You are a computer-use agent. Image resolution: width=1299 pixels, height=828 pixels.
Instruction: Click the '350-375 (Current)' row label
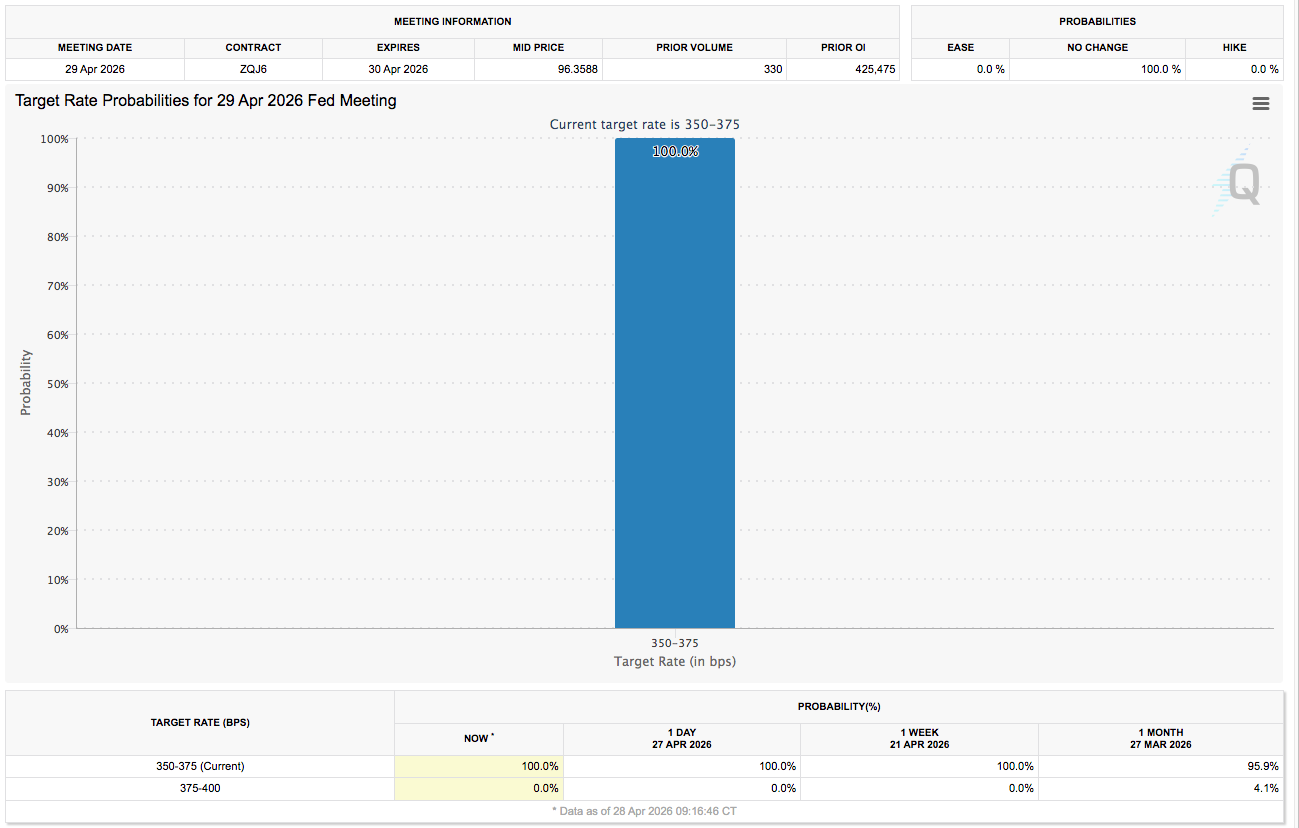tap(200, 767)
